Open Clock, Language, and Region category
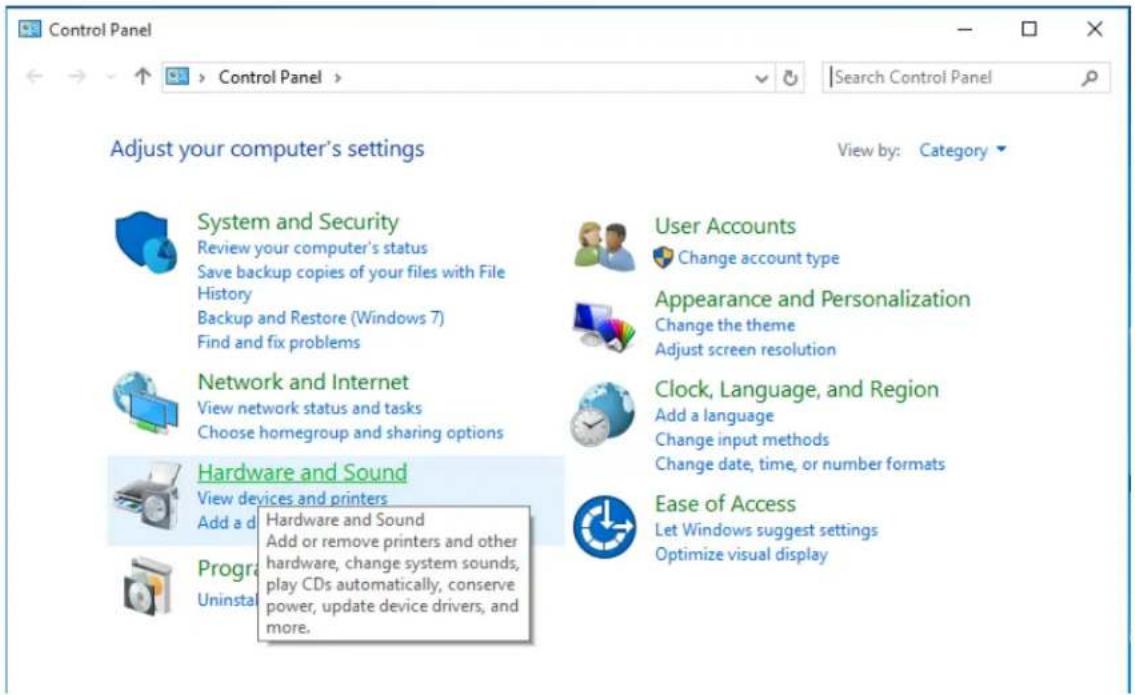This screenshot has height=695, width=1135. pos(797,389)
